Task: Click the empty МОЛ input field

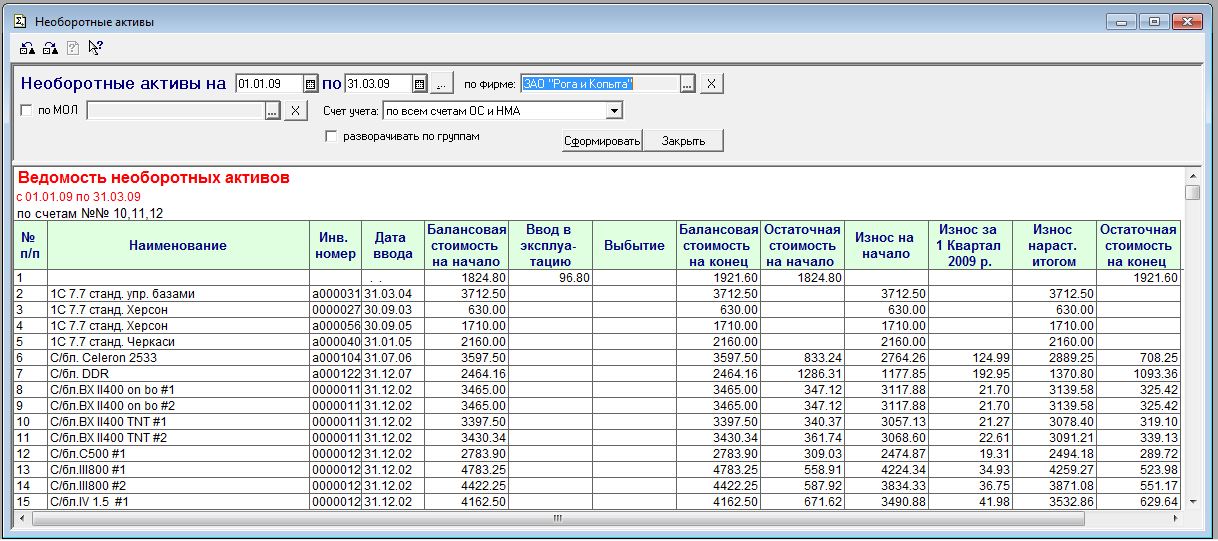Action: [x=176, y=111]
